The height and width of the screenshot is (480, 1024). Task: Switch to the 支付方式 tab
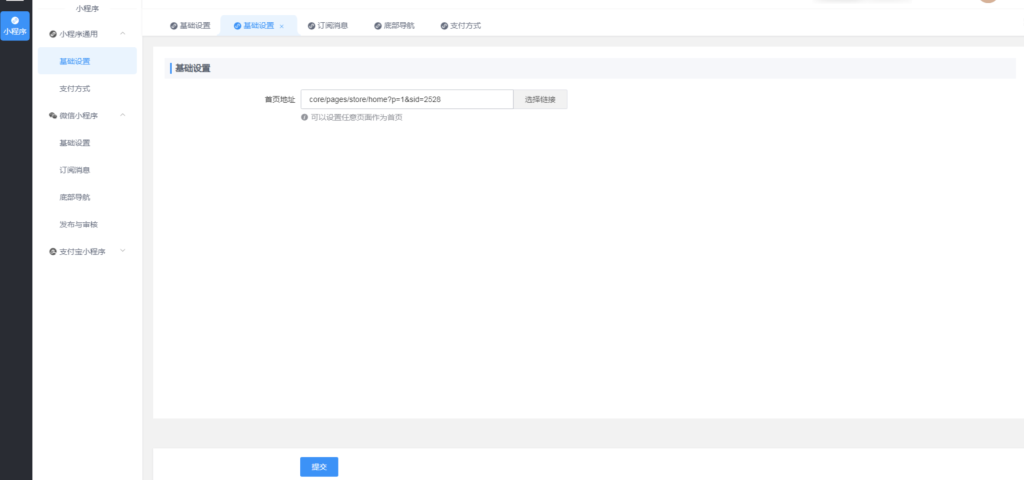(461, 26)
